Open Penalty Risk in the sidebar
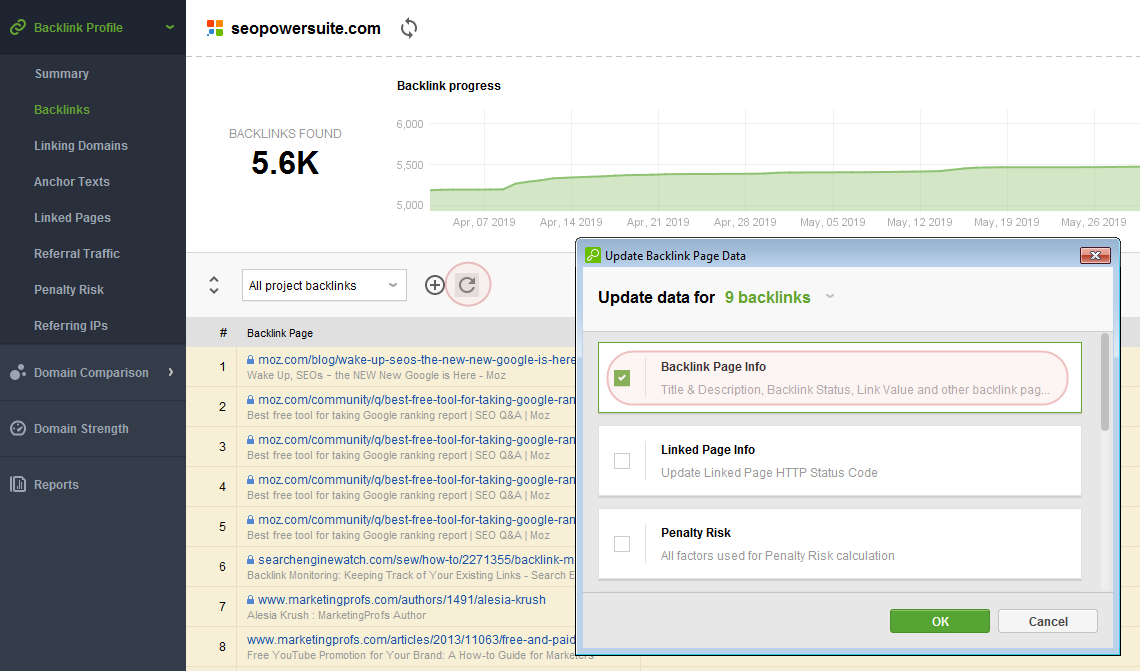The height and width of the screenshot is (671, 1140). click(69, 289)
